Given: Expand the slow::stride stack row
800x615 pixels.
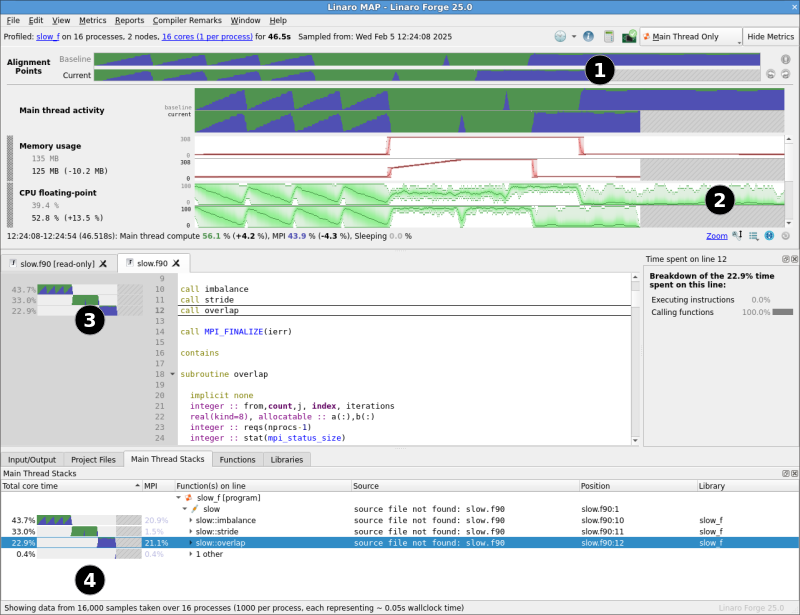Looking at the screenshot, I should 191,531.
